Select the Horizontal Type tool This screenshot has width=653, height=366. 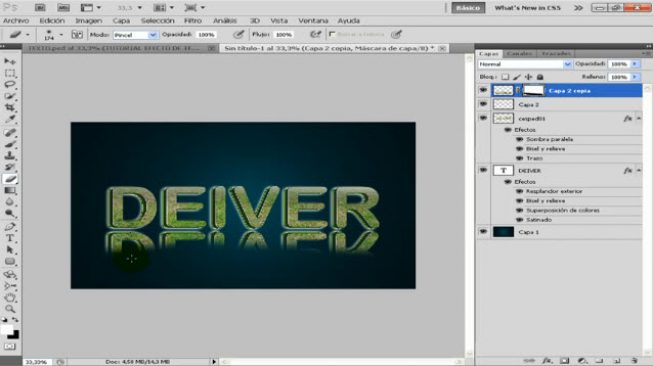[x=10, y=238]
